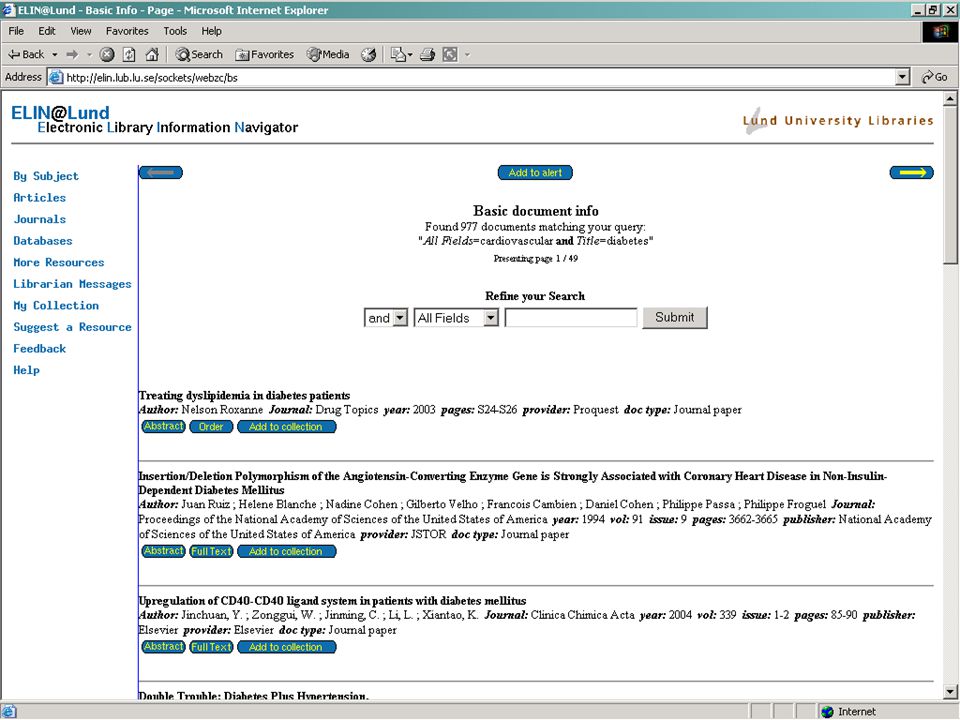Click the Internet zone status bar icon

tap(828, 711)
